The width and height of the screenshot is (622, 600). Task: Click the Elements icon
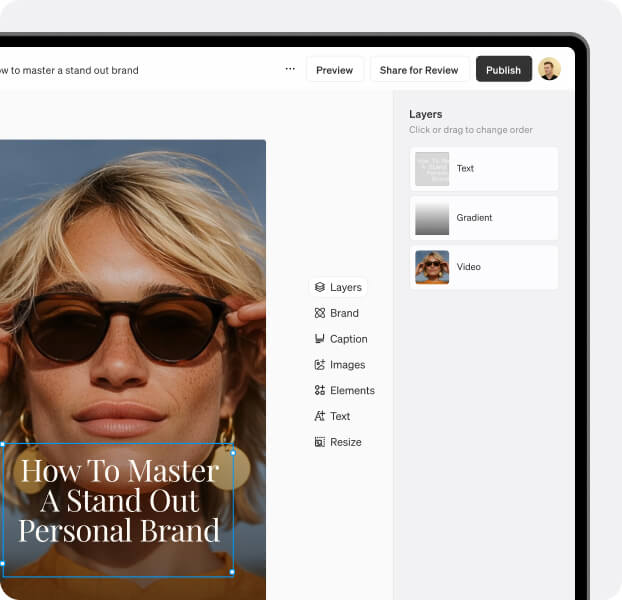click(x=320, y=391)
